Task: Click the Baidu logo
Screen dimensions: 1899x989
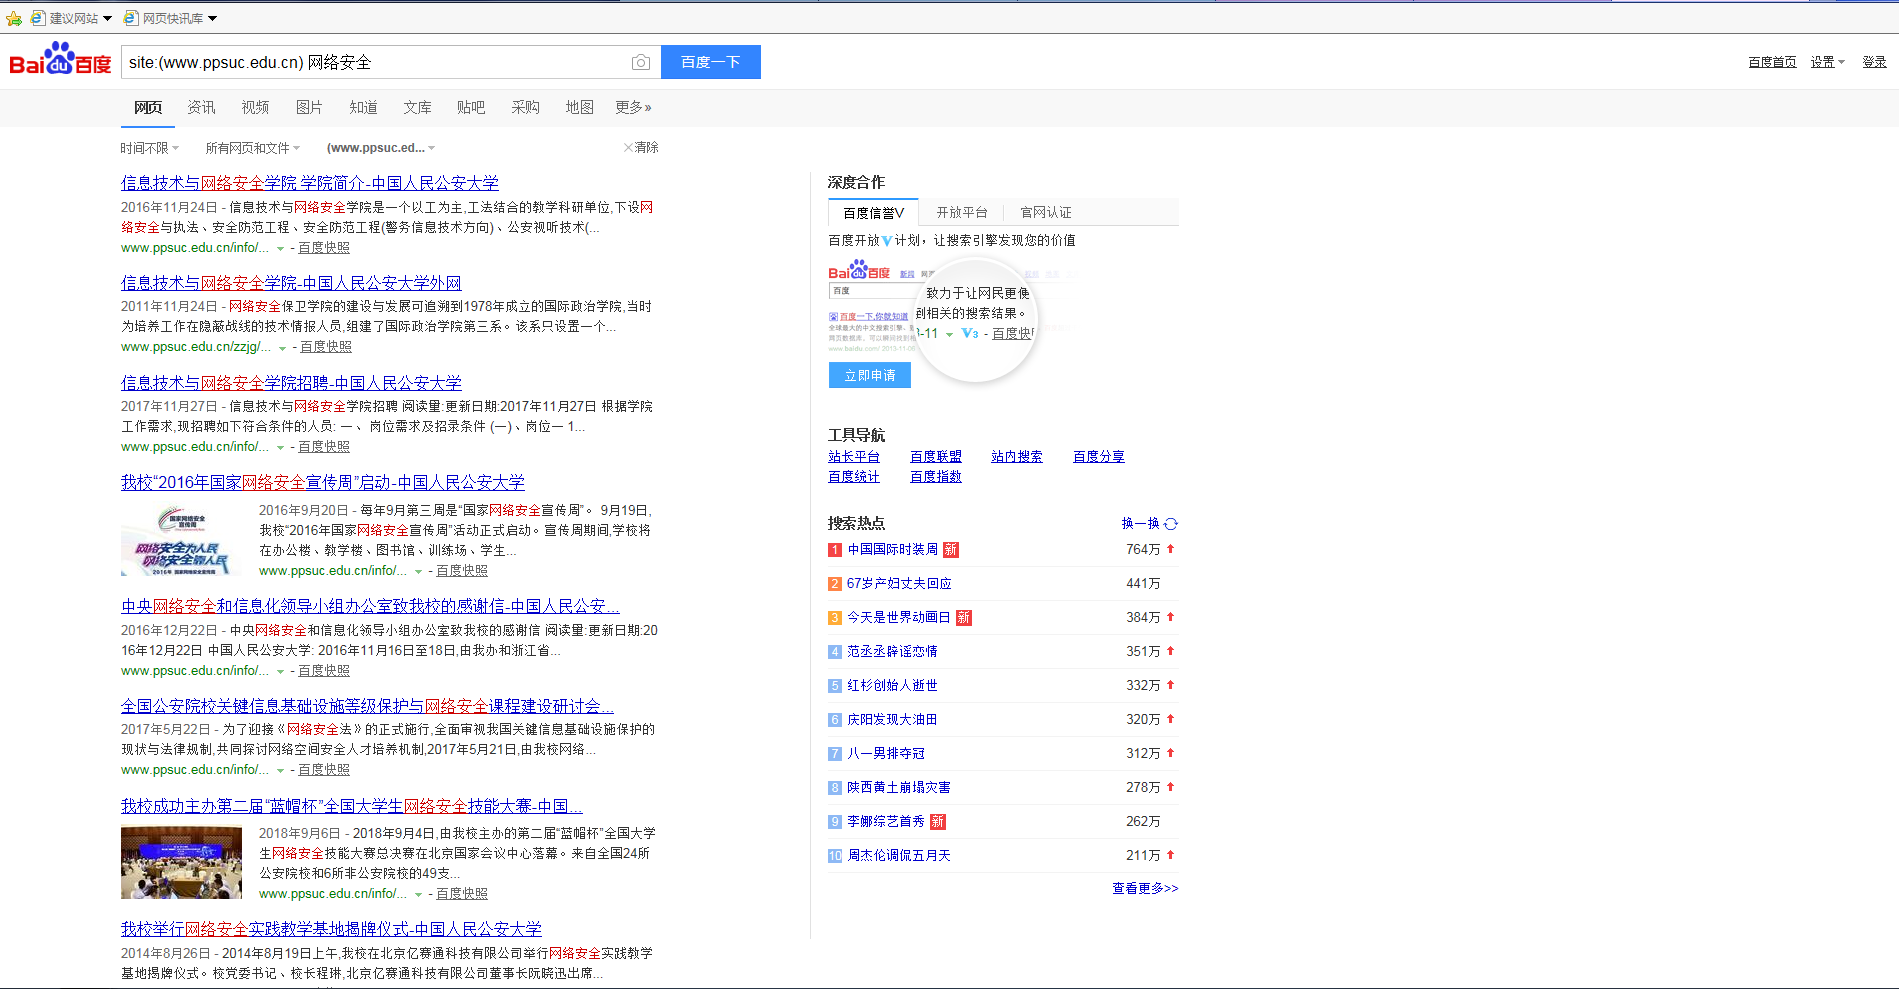Action: coord(60,61)
